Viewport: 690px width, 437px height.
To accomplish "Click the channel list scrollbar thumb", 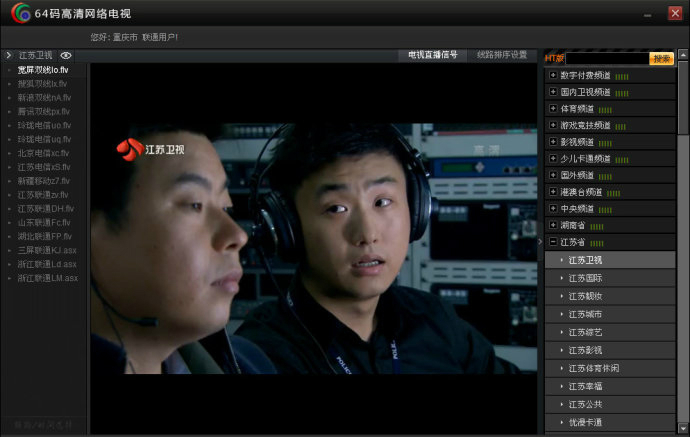I will [683, 97].
